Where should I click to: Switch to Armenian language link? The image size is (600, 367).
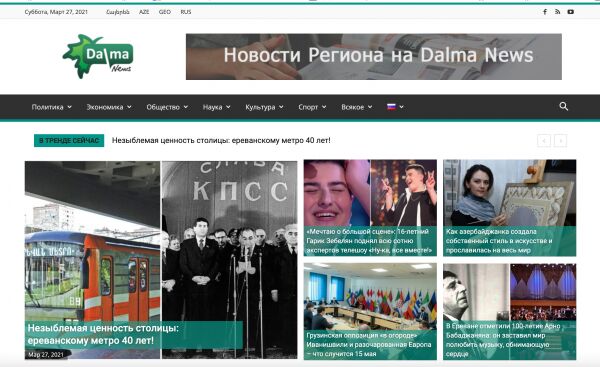pyautogui.click(x=117, y=12)
